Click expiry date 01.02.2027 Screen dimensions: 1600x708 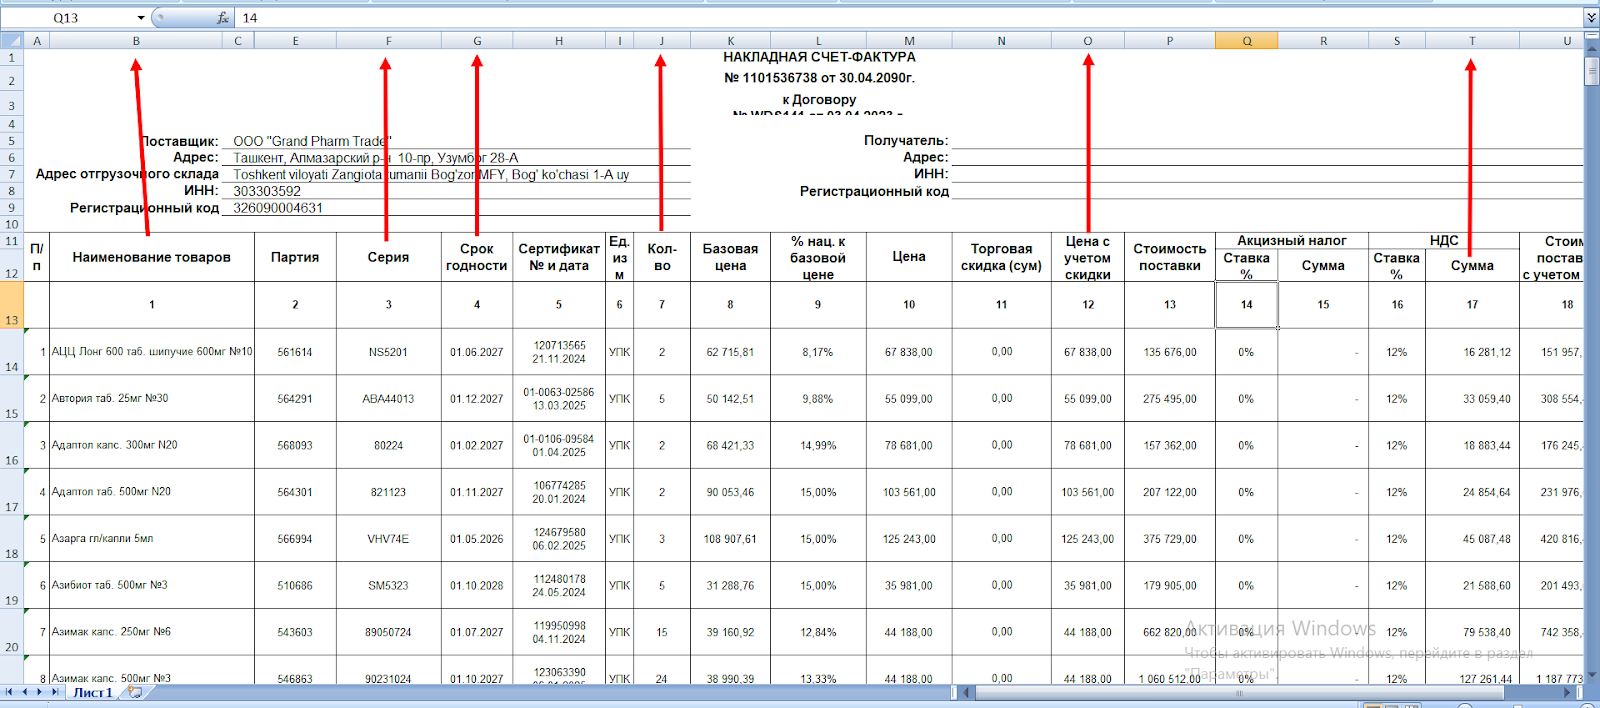(477, 445)
